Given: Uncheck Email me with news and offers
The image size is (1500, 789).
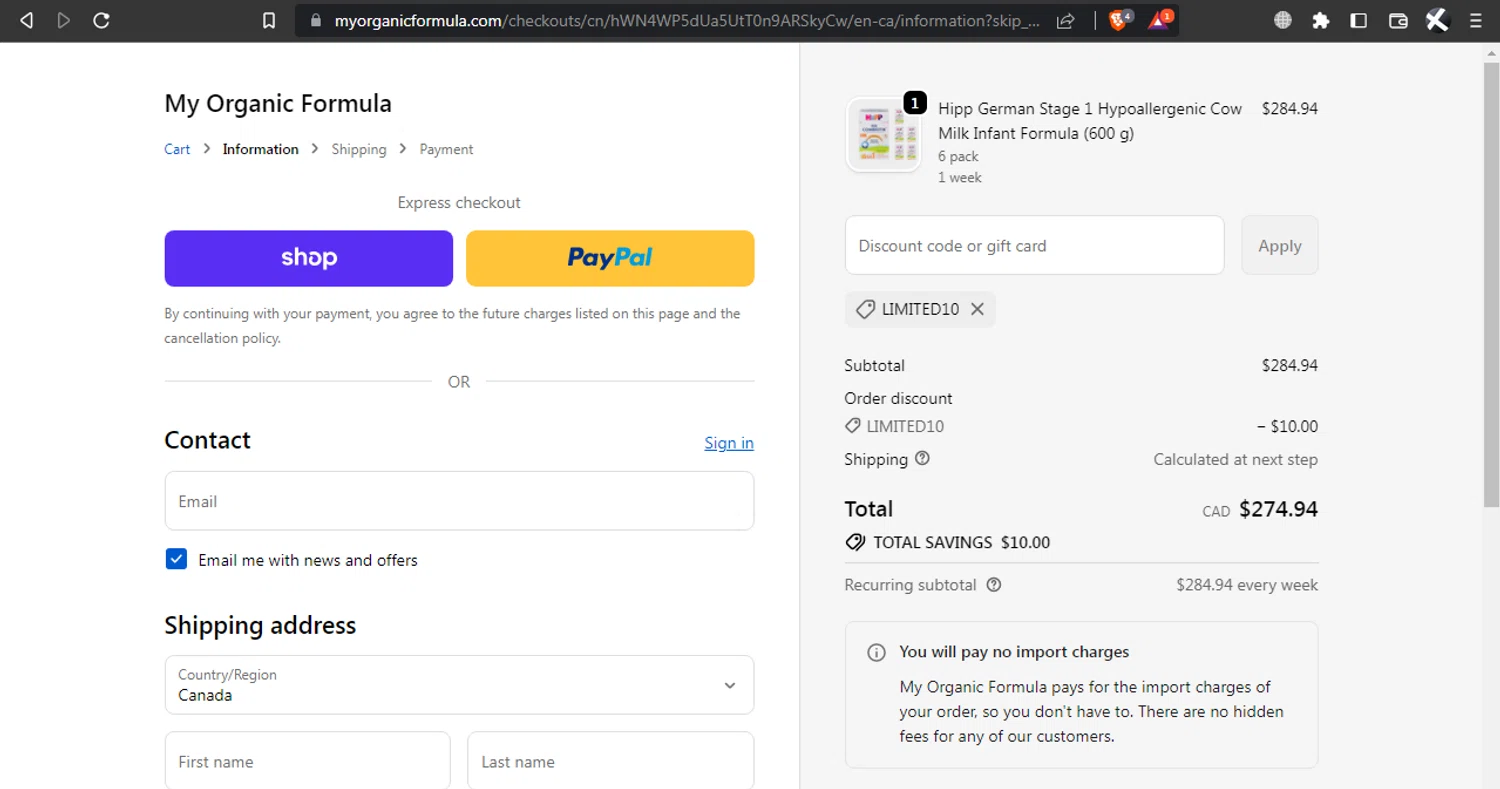Looking at the screenshot, I should 176,559.
